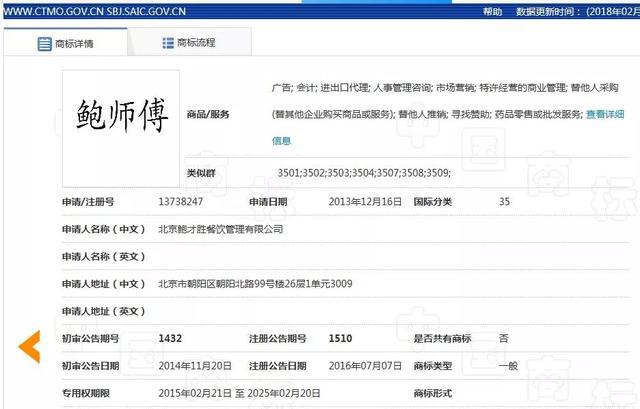640x409 pixels.
Task: Select international class value 35
Action: pyautogui.click(x=504, y=202)
